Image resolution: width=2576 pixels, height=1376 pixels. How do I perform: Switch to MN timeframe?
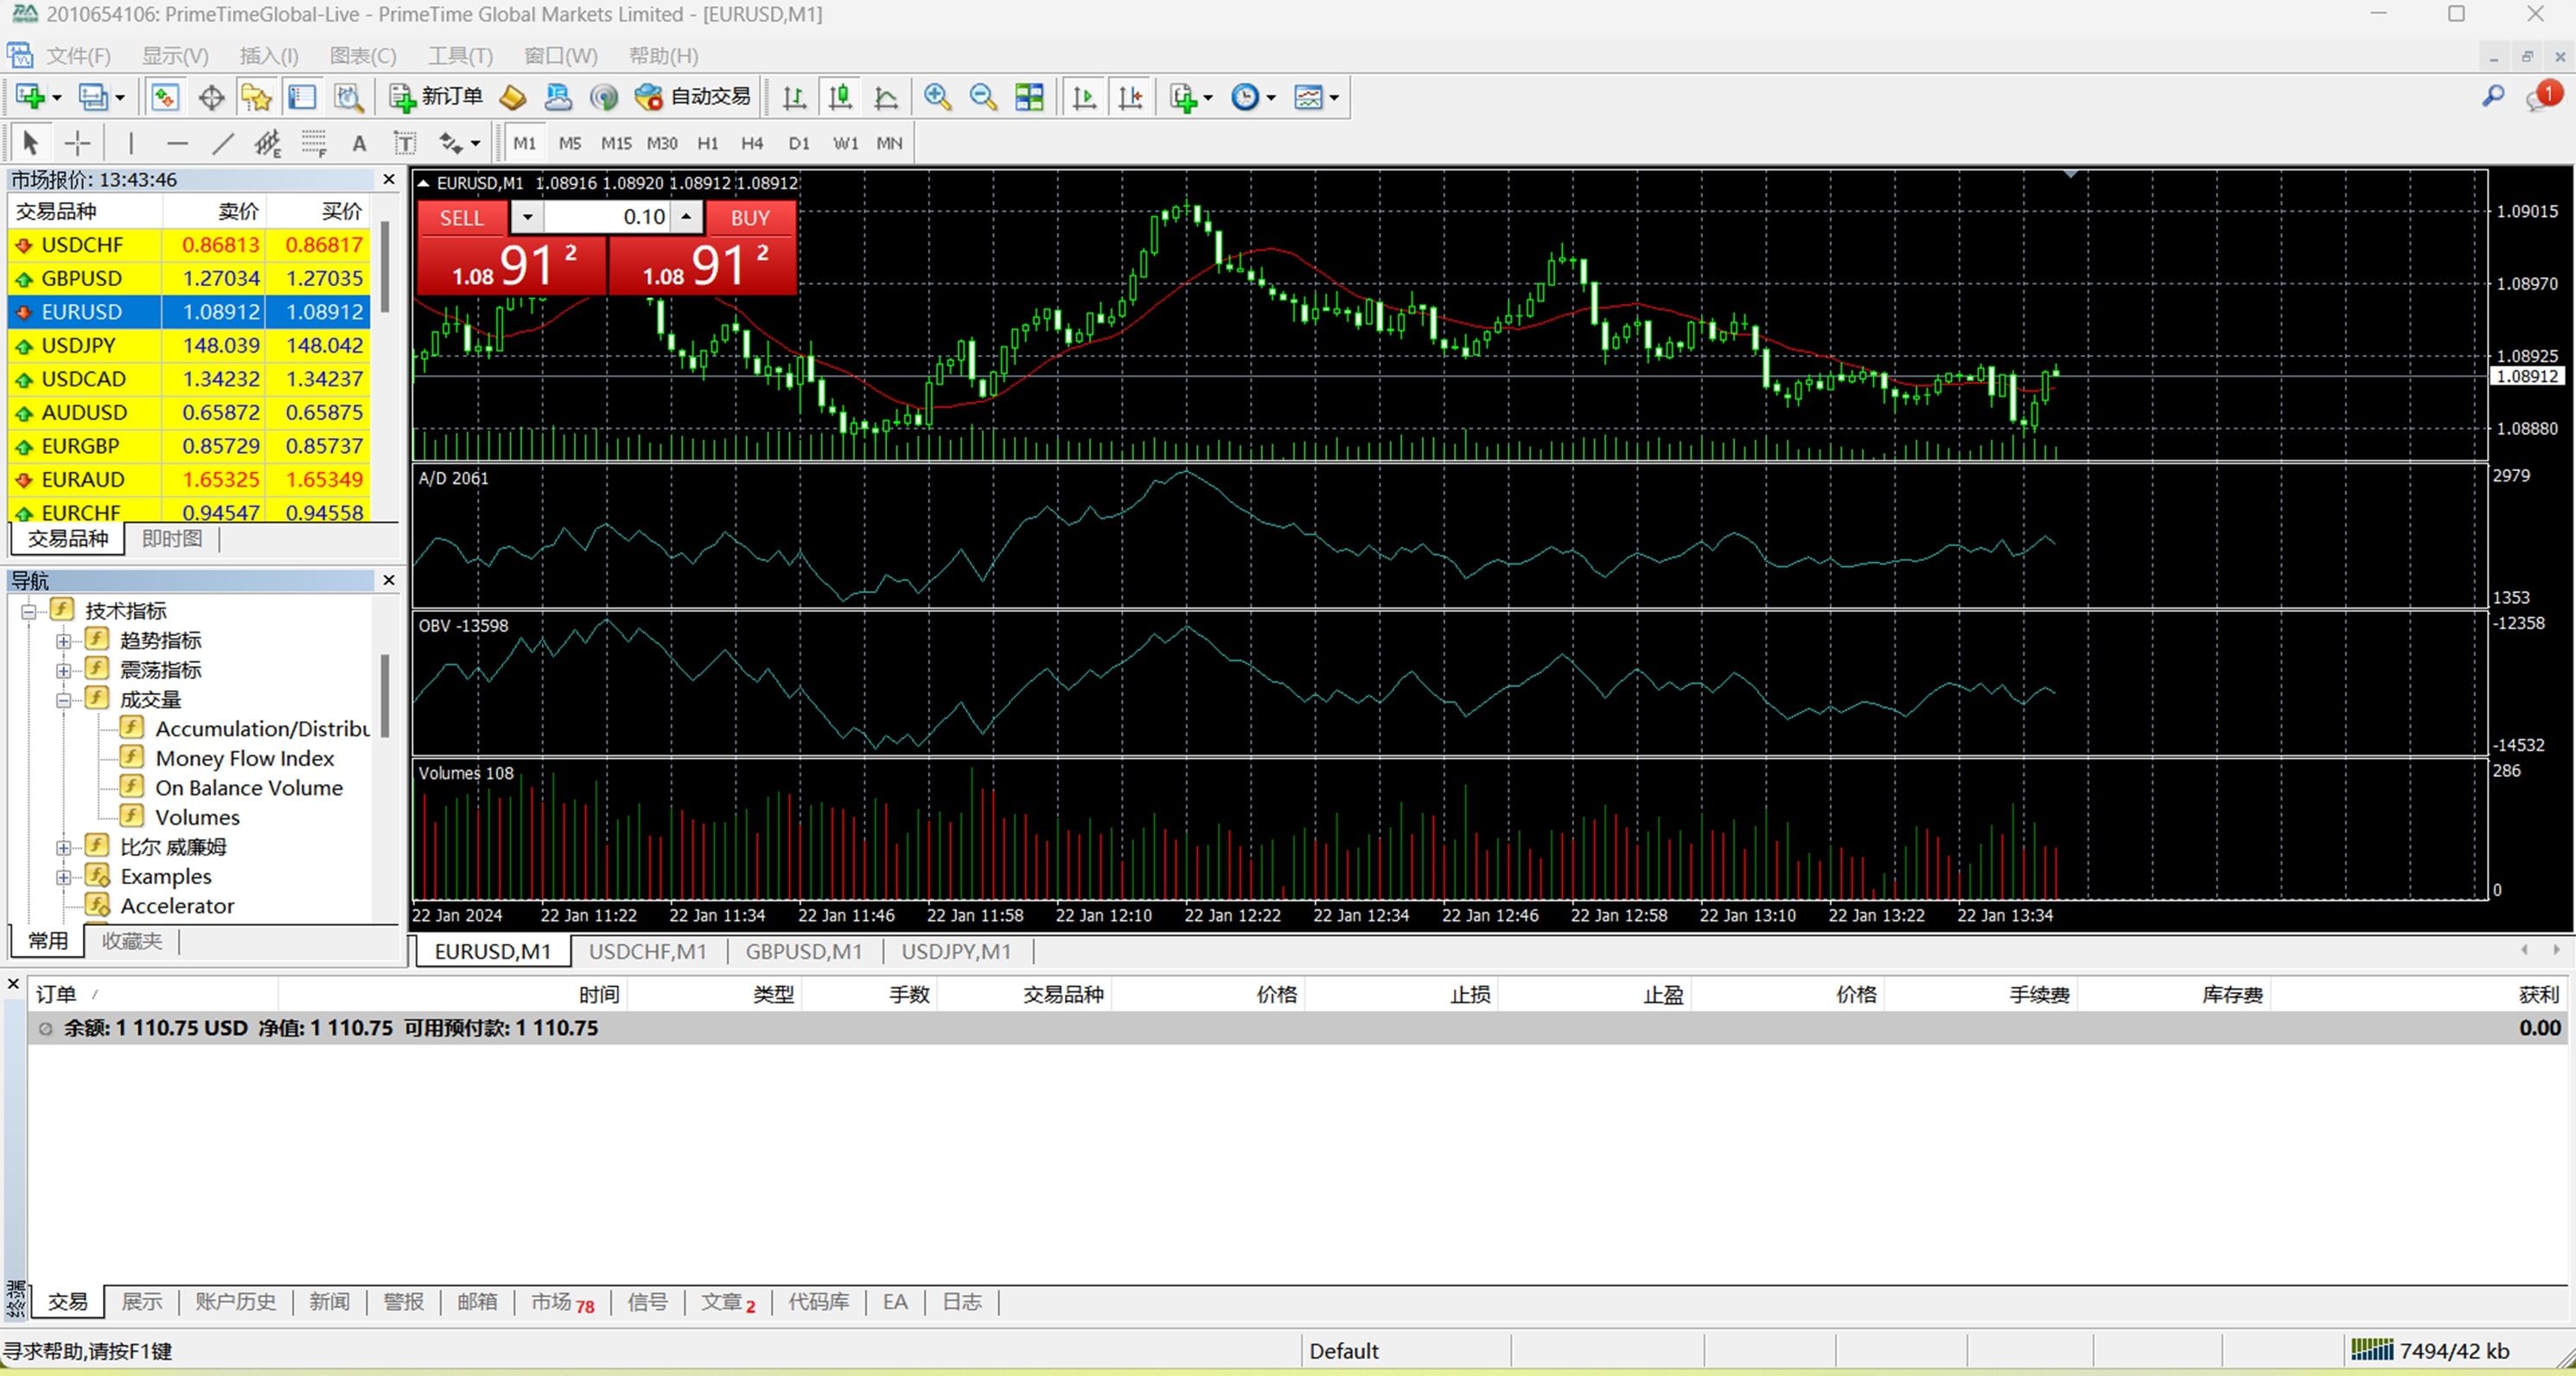click(889, 143)
